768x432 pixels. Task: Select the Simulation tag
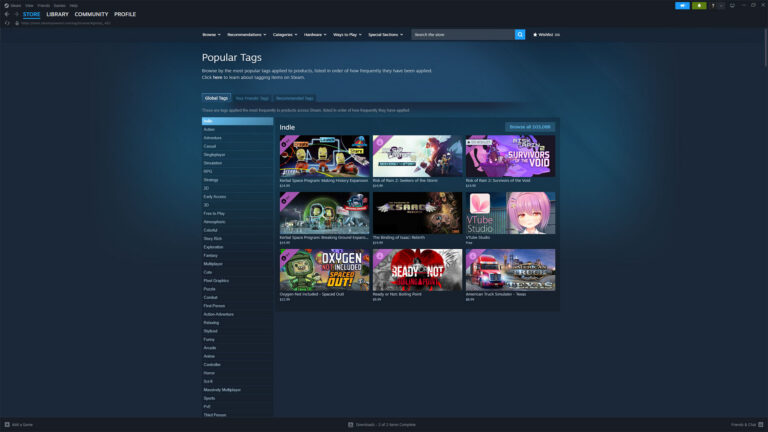point(237,163)
